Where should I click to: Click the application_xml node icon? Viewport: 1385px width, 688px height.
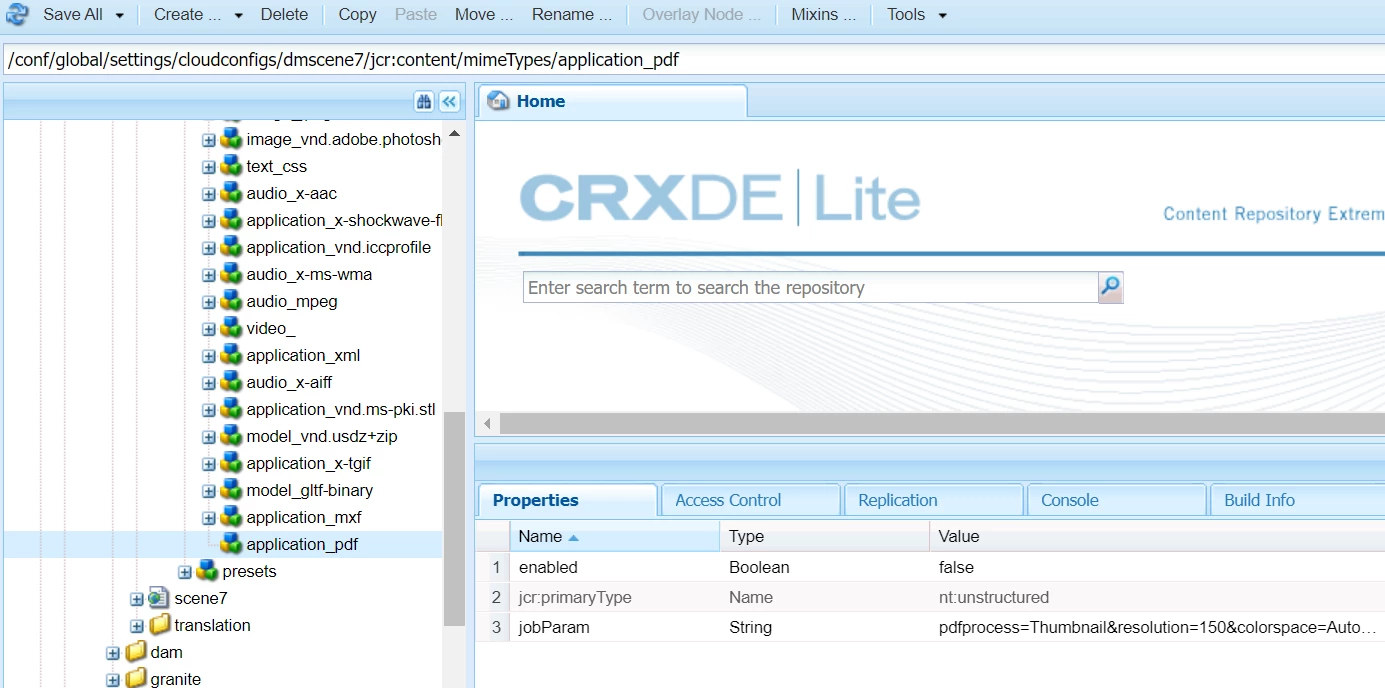coord(231,355)
